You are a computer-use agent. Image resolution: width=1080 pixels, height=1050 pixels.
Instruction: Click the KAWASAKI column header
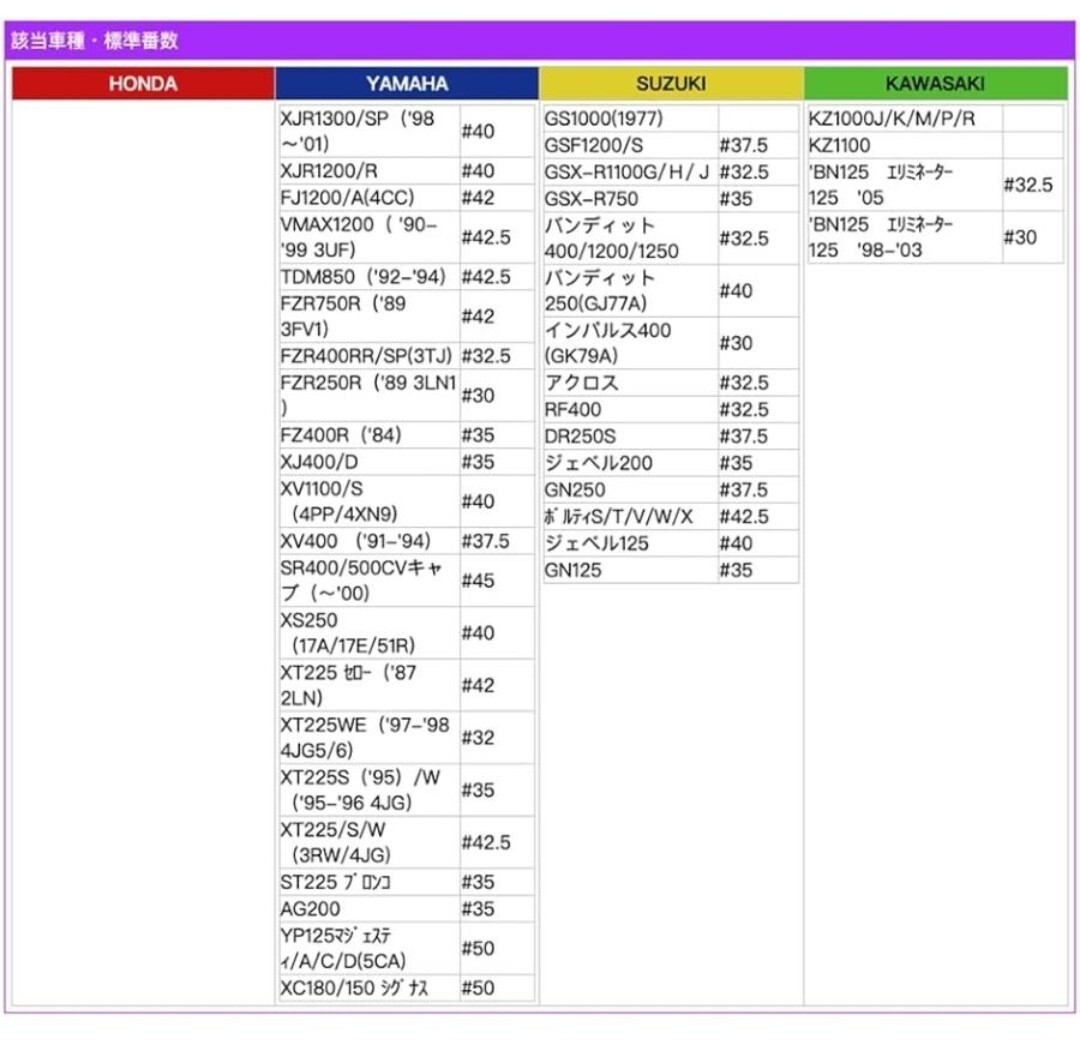pyautogui.click(x=935, y=83)
